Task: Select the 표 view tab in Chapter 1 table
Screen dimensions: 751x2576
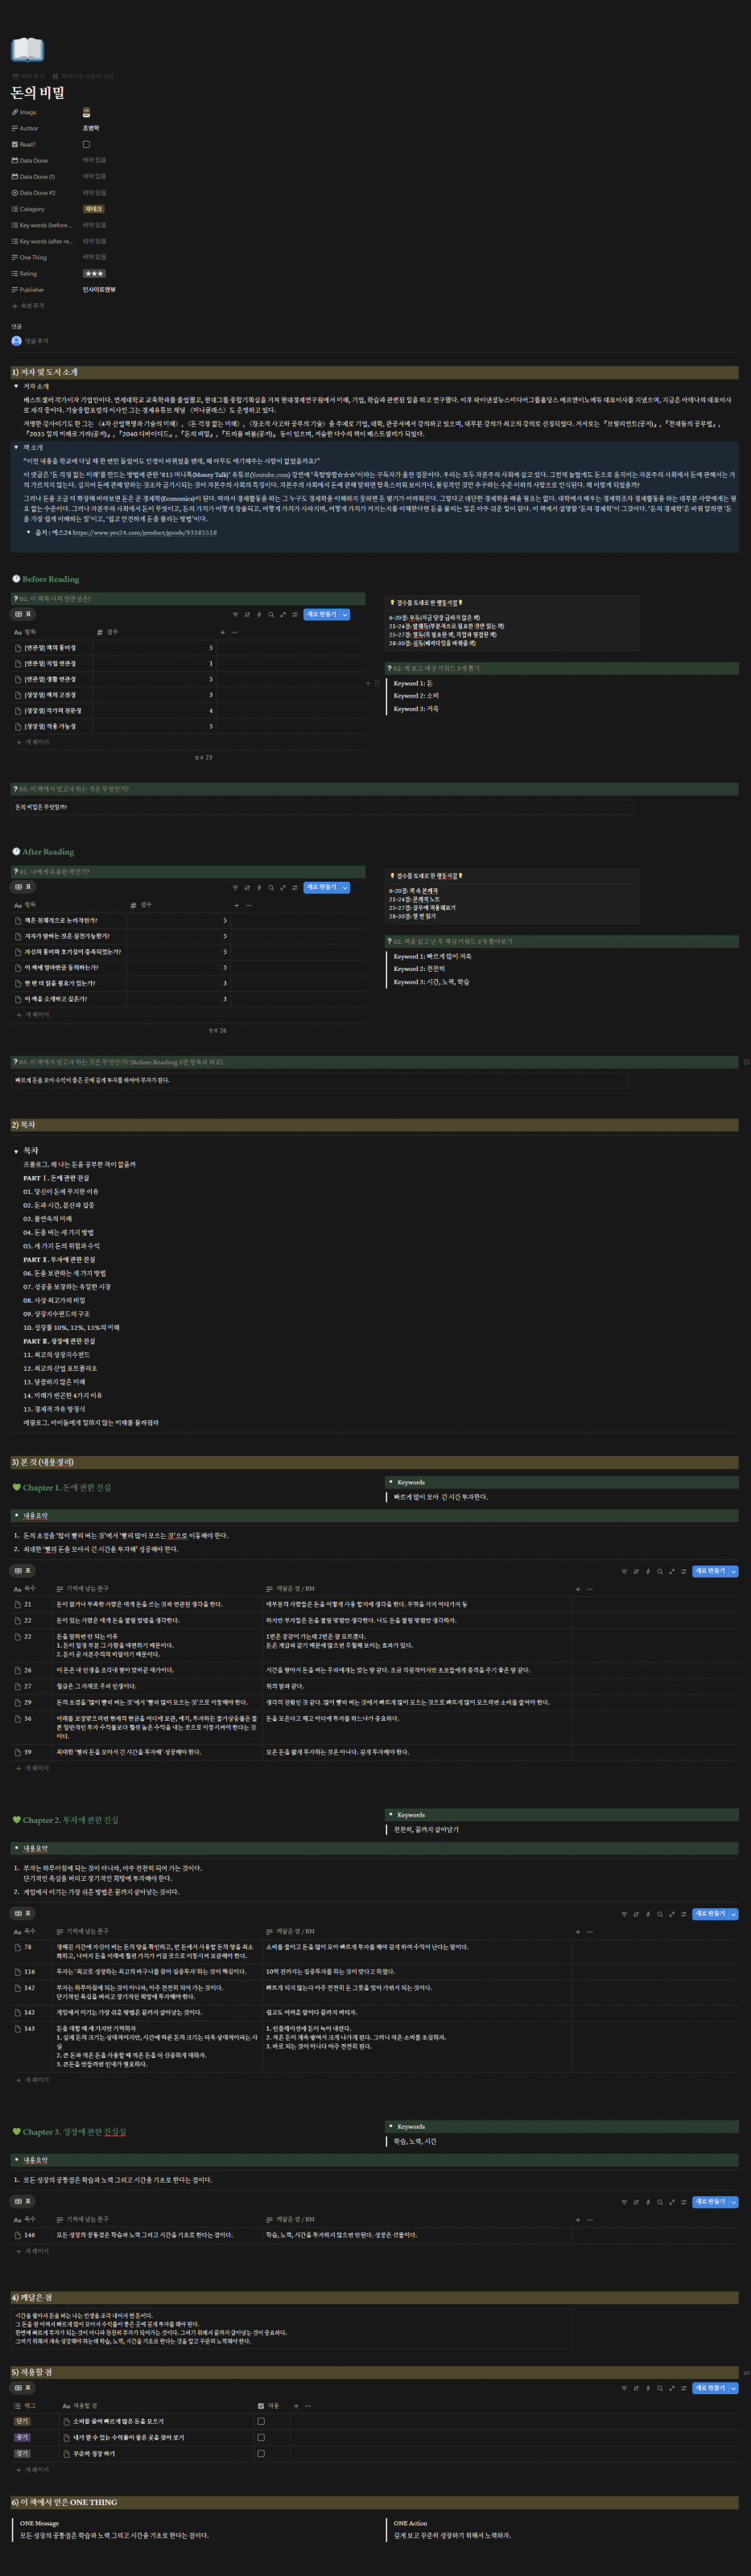Action: click(22, 1571)
